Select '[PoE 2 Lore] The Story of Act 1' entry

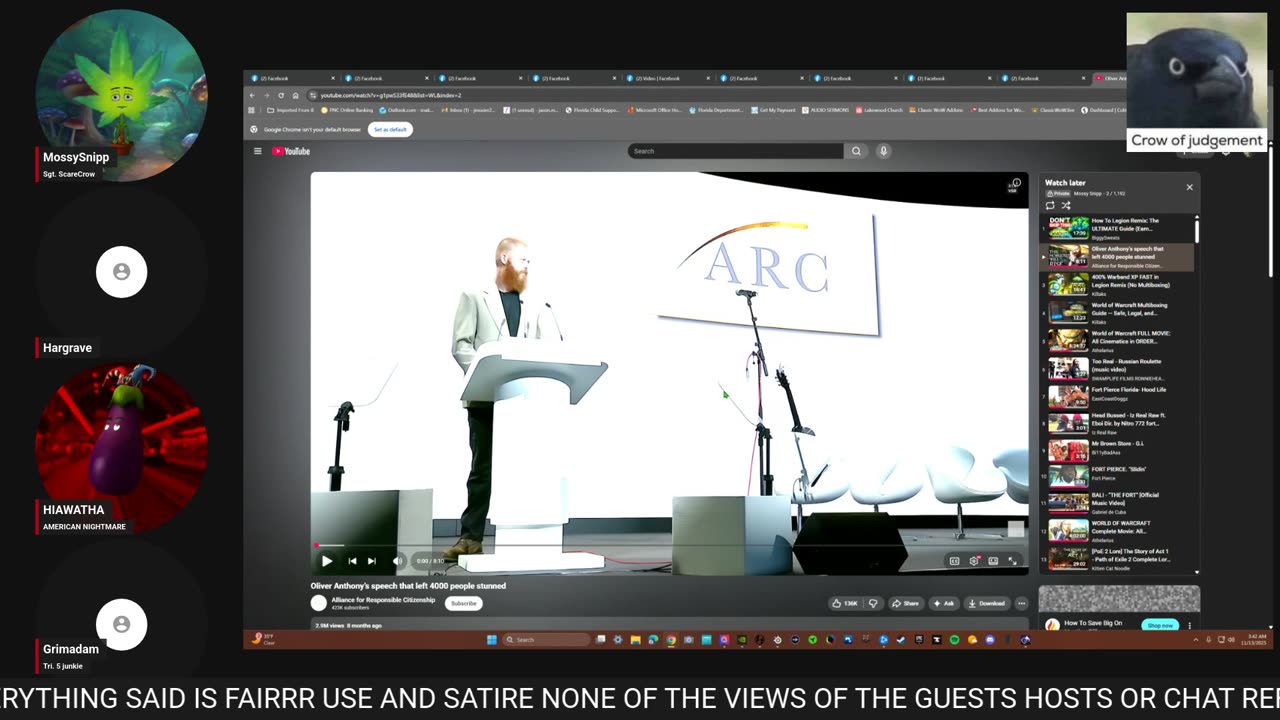point(1117,558)
